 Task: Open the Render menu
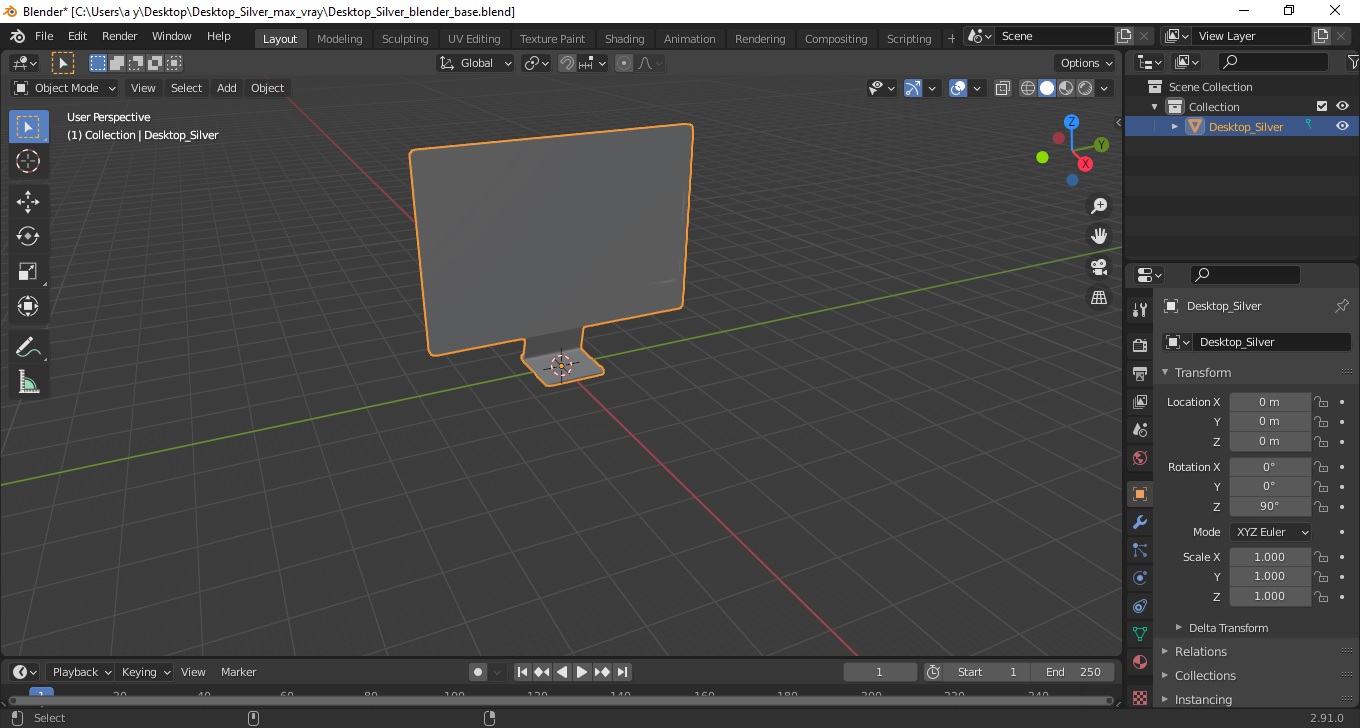pos(120,36)
